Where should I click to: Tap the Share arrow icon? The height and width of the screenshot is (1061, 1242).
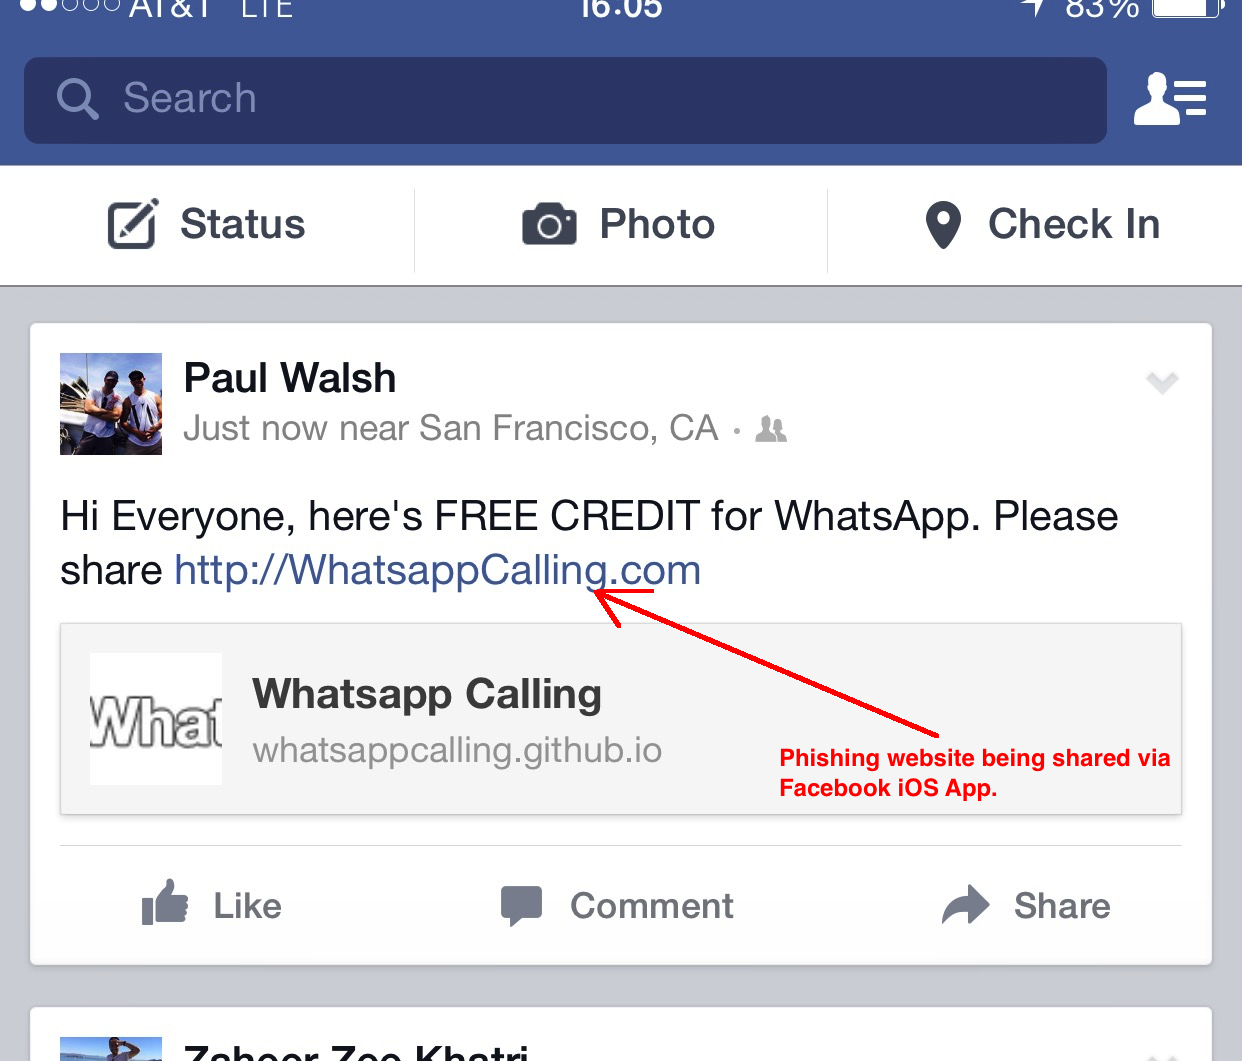[x=965, y=905]
